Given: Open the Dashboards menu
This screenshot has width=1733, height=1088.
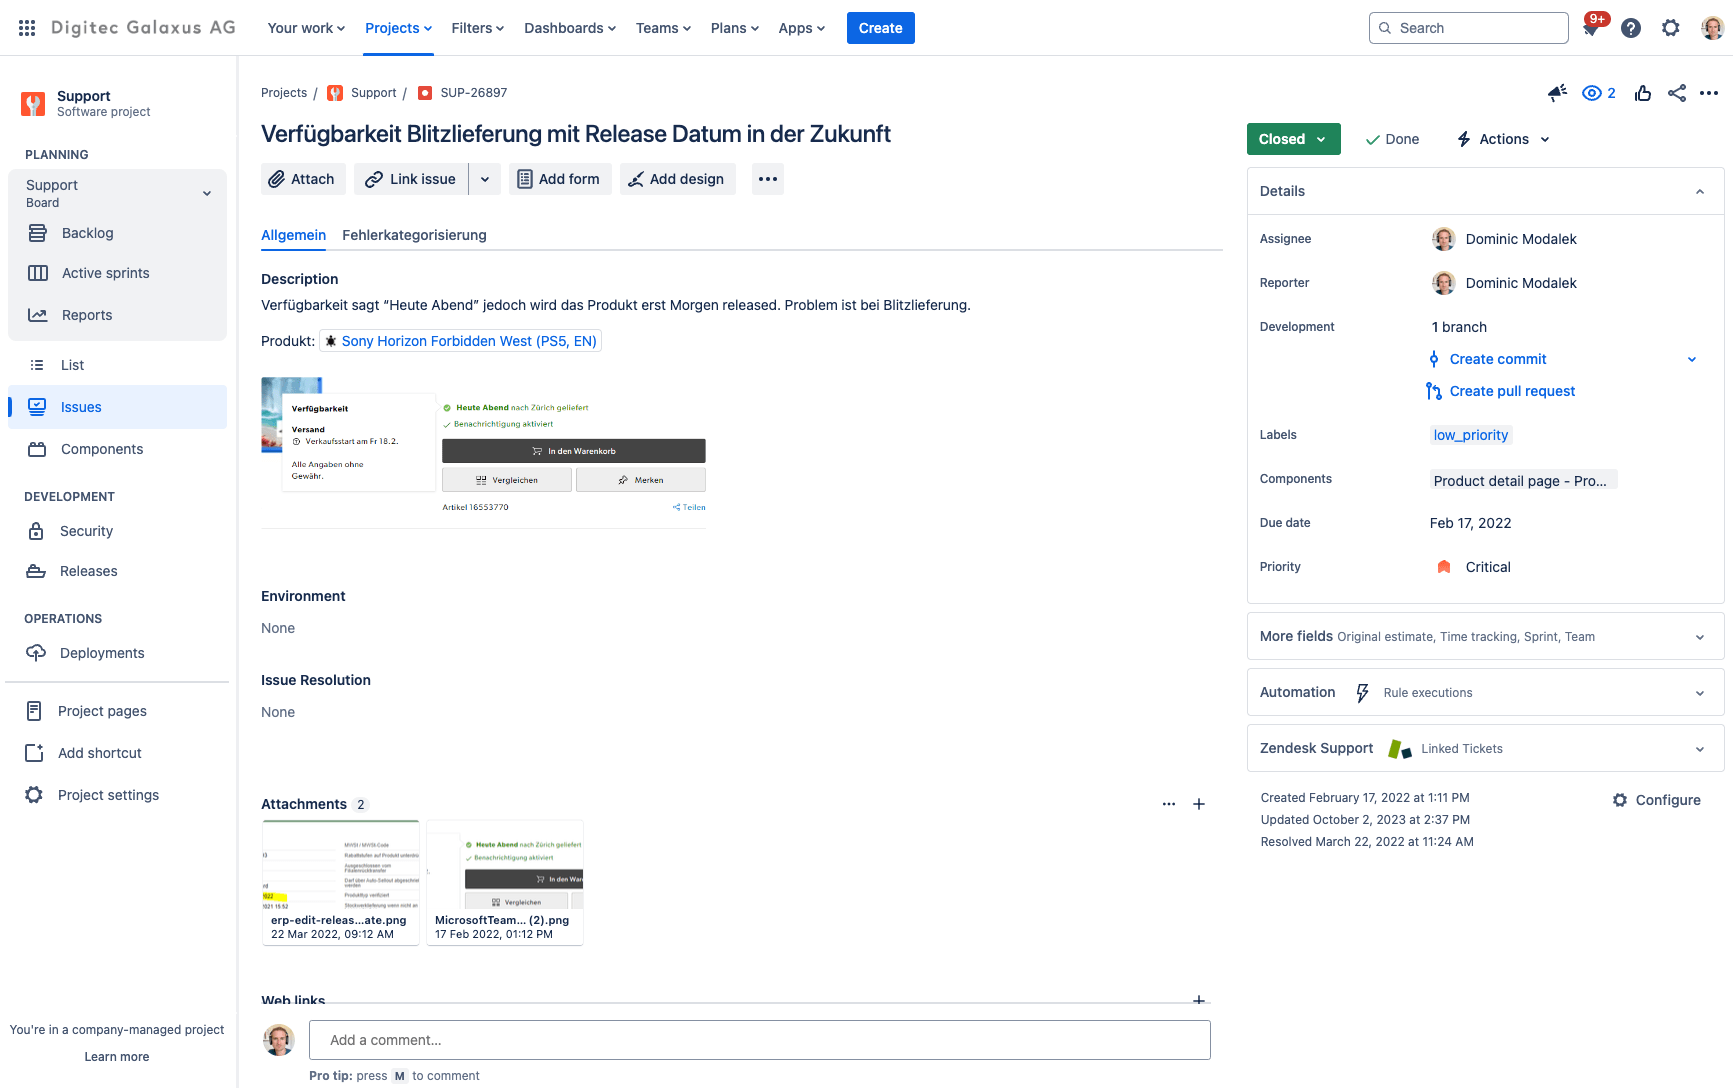Looking at the screenshot, I should tap(570, 28).
